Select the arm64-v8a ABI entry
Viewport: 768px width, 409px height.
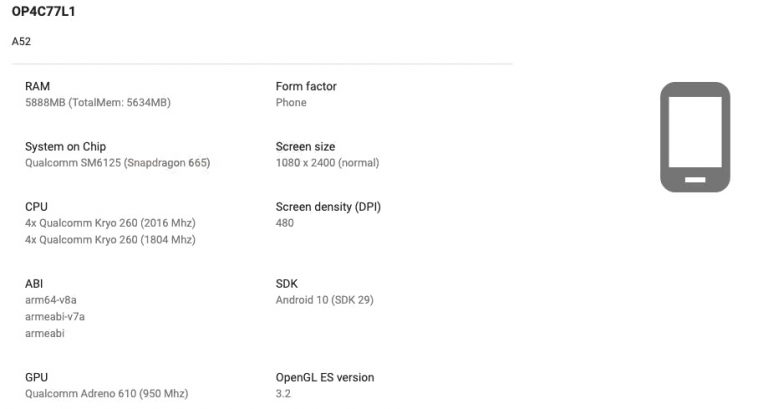pos(51,300)
